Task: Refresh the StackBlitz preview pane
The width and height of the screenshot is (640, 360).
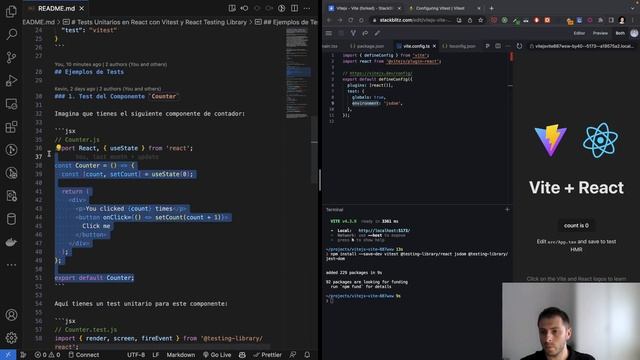Action: pyautogui.click(x=519, y=46)
